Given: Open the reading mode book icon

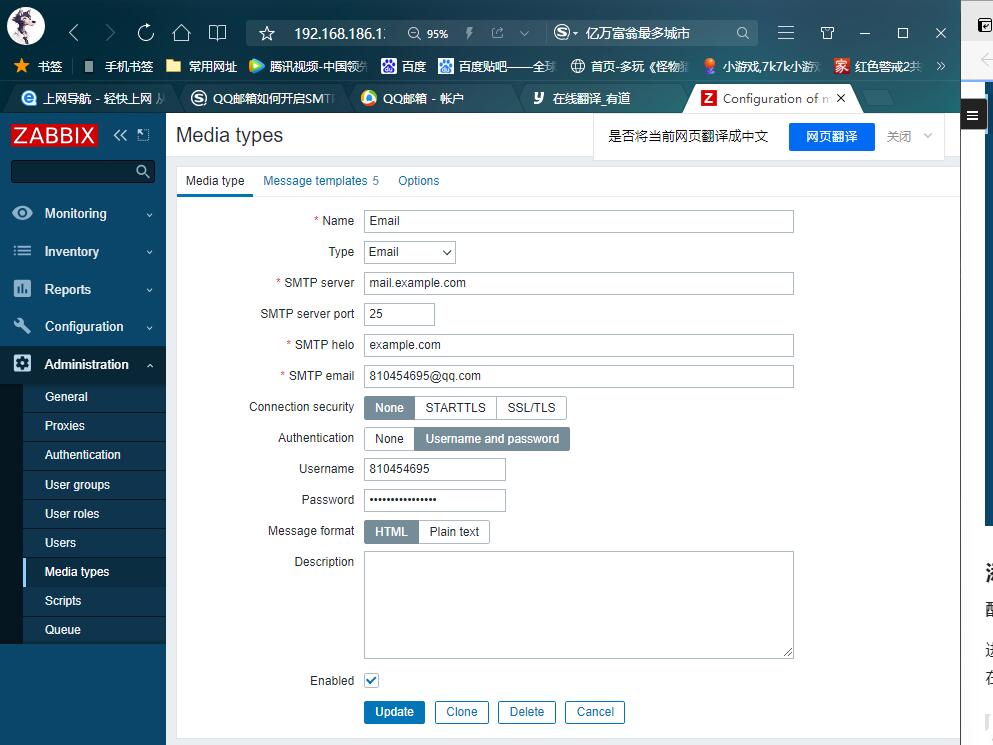Looking at the screenshot, I should [x=217, y=33].
